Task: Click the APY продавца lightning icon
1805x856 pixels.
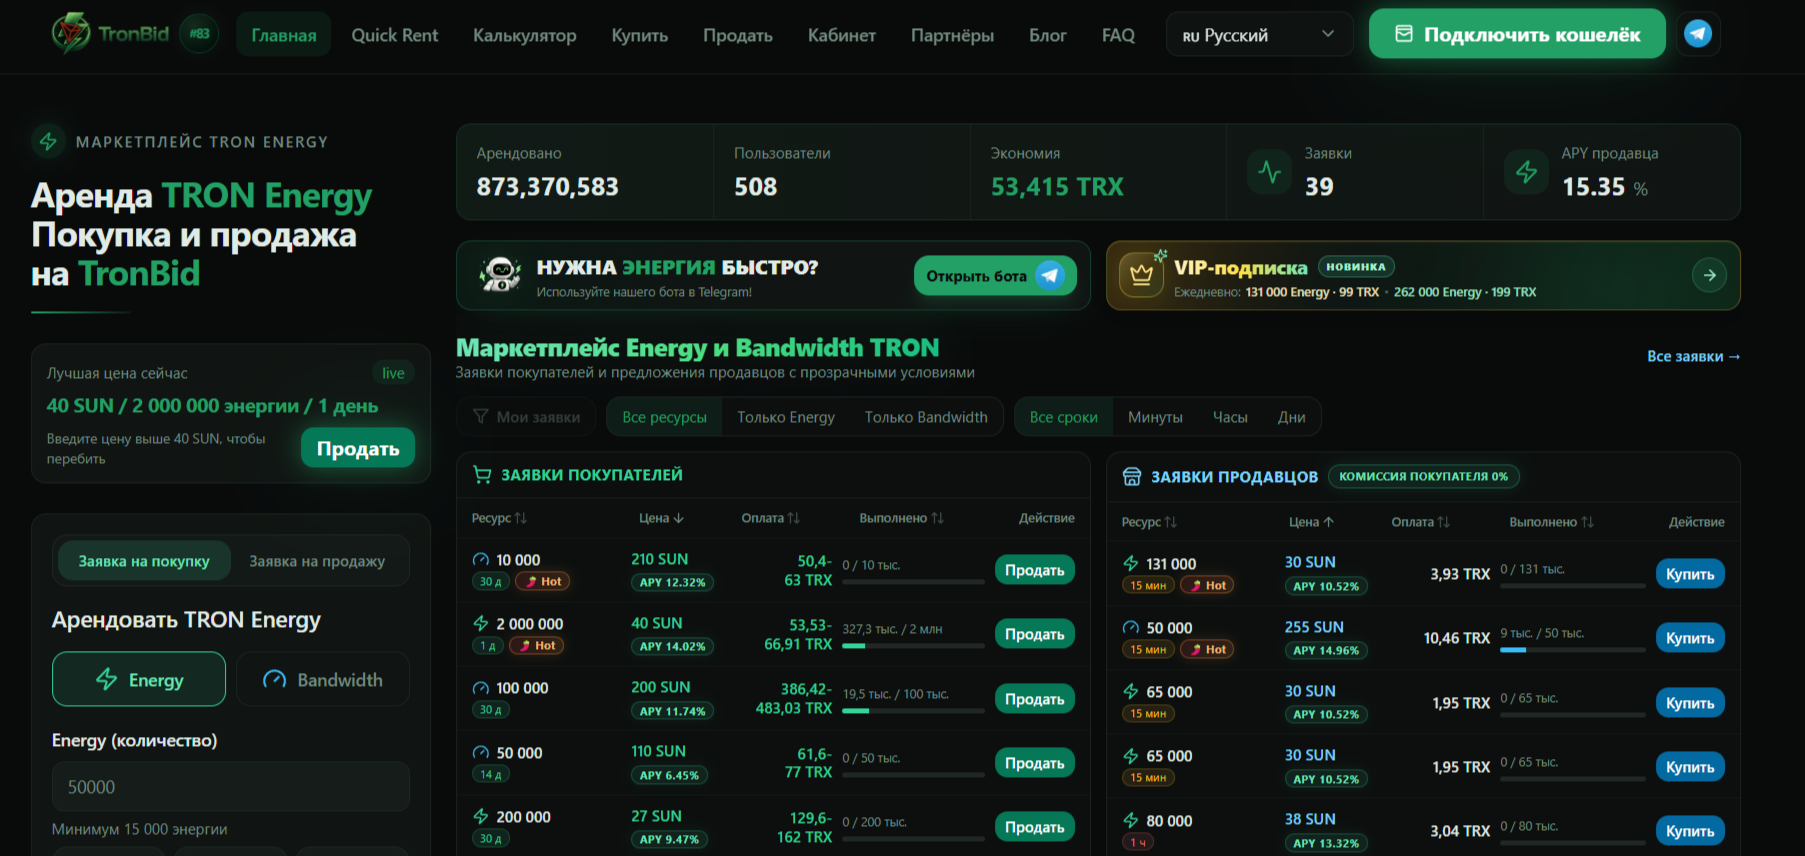Action: click(1527, 172)
